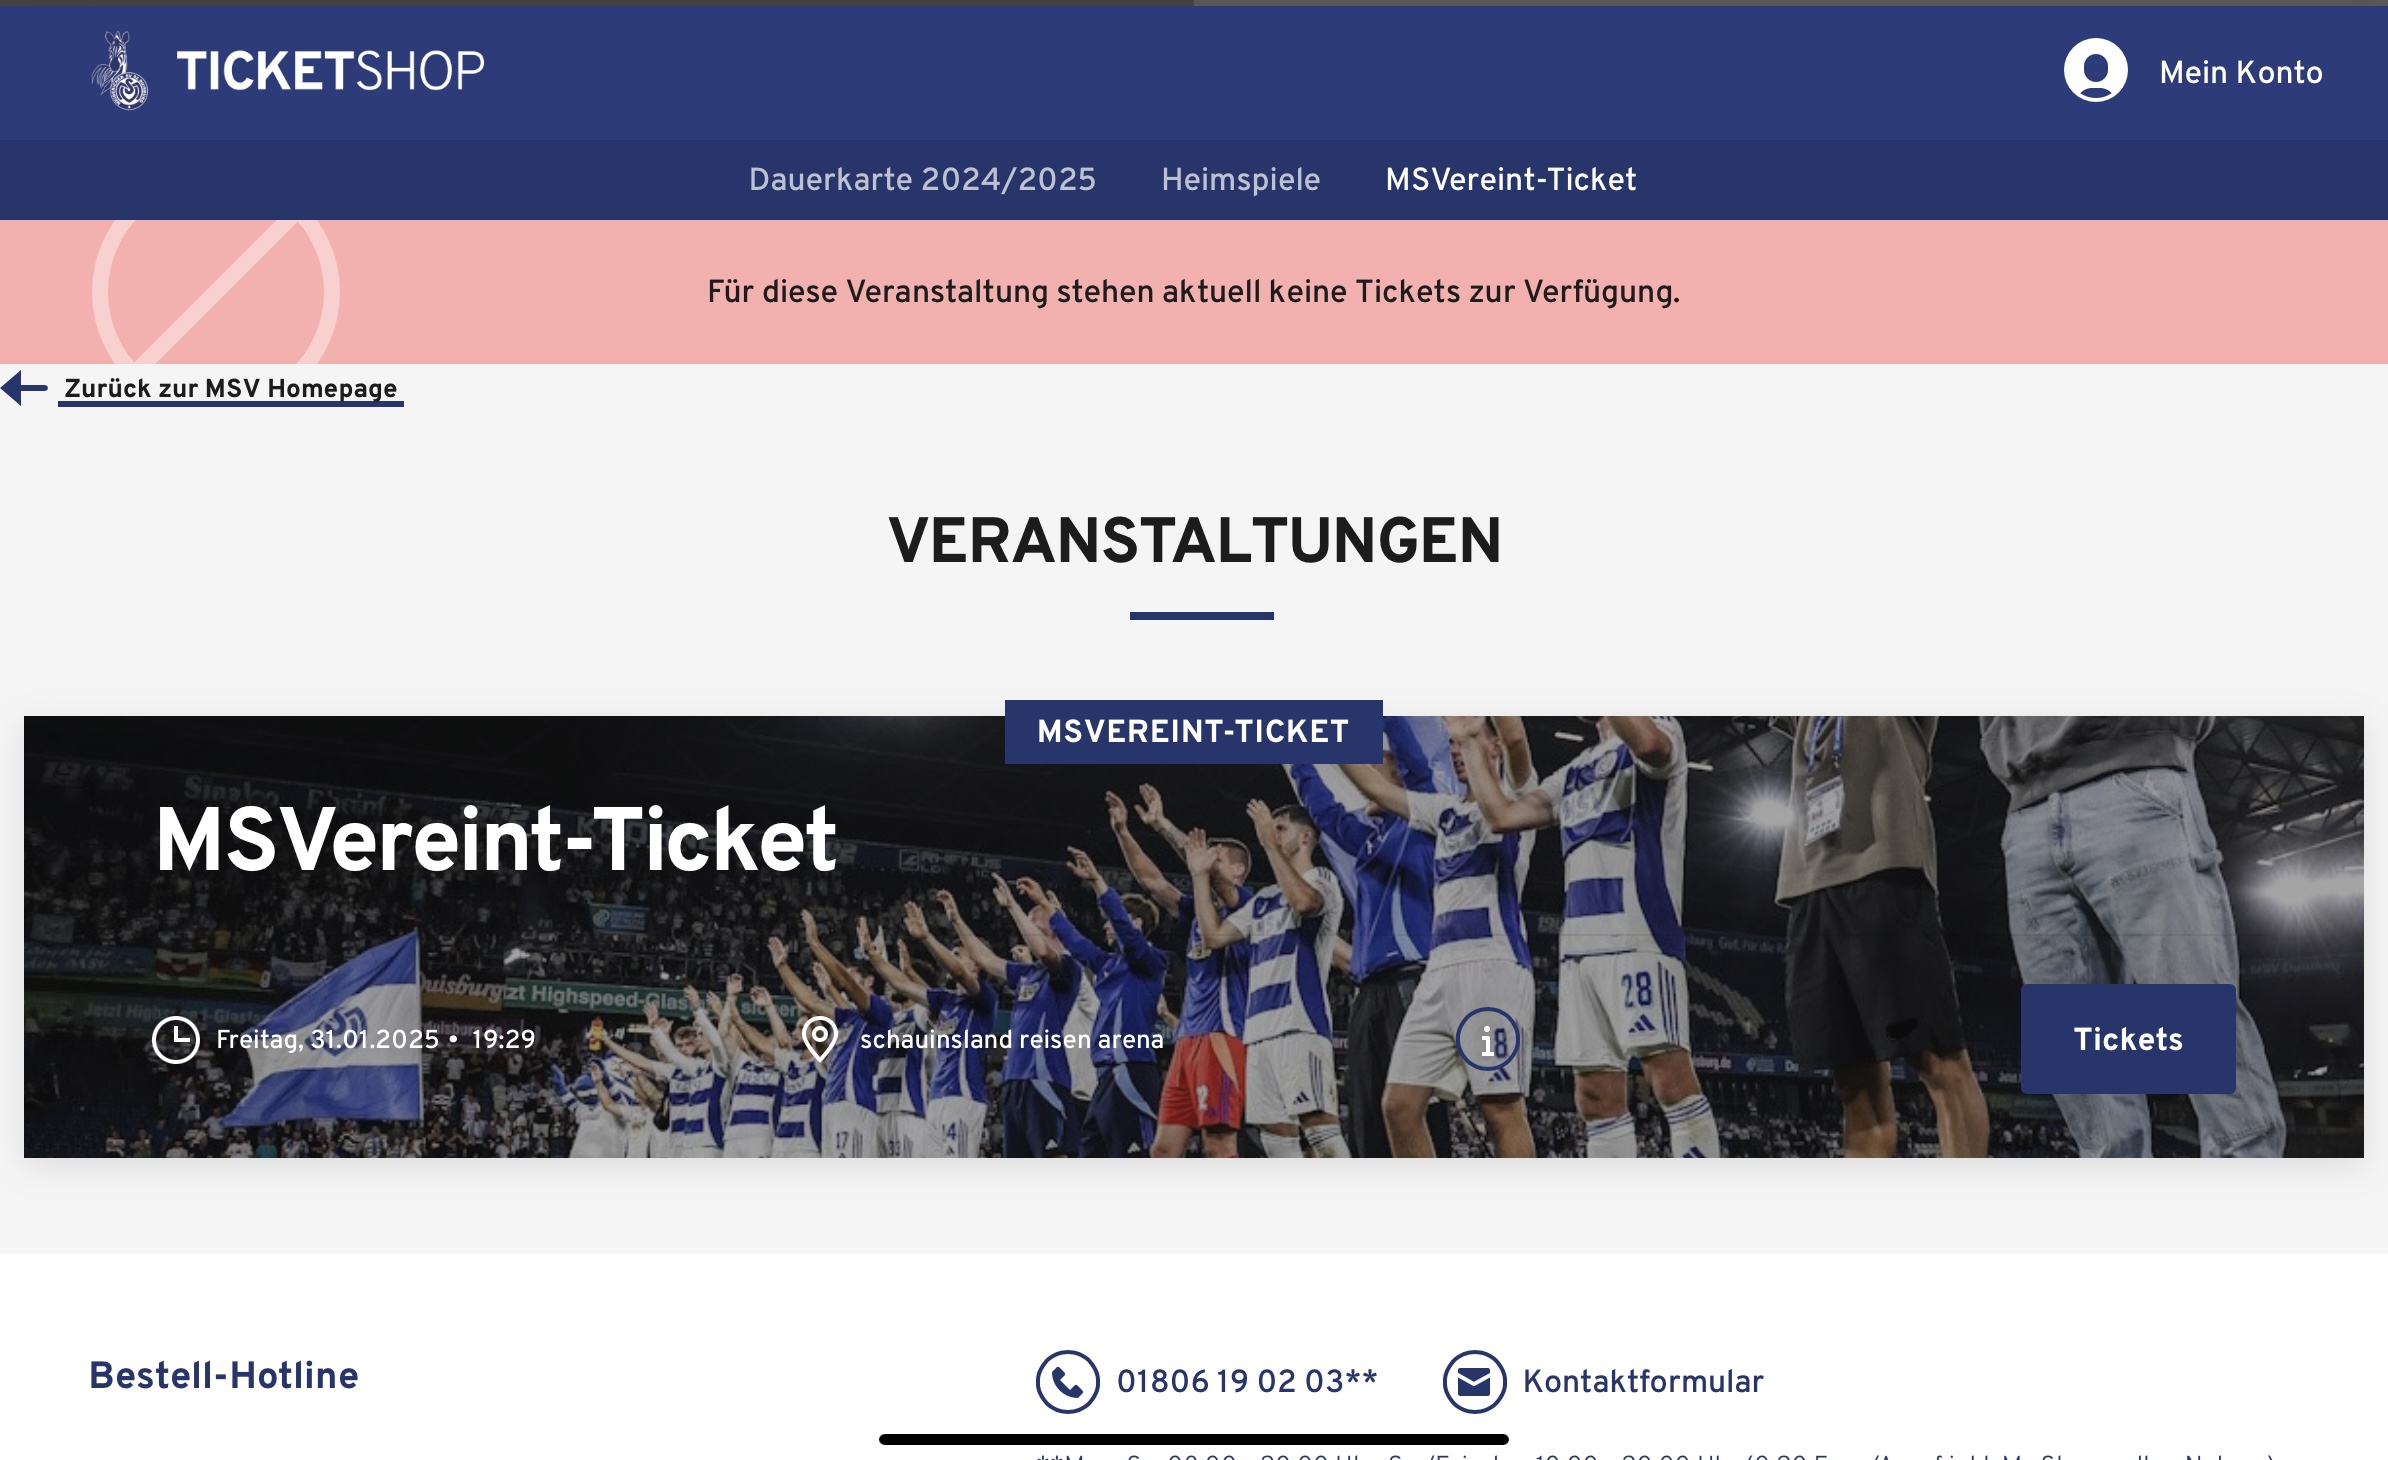Open the Dauerkarte 2024/2025 menu item
The image size is (2388, 1460).
(922, 180)
